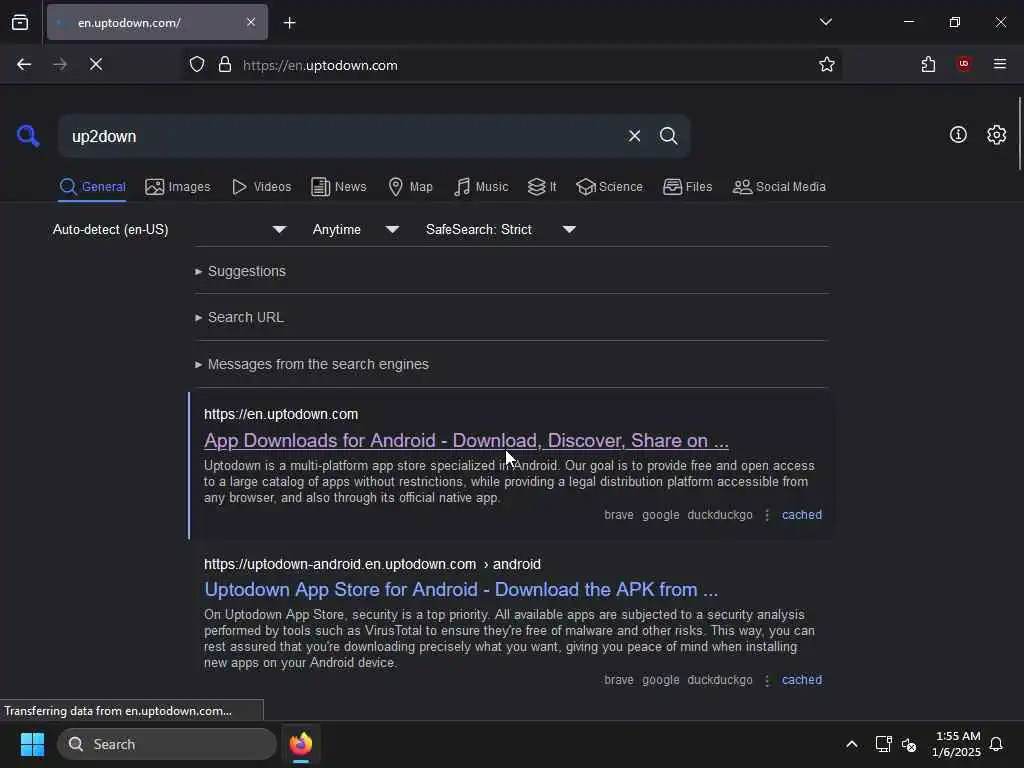The height and width of the screenshot is (768, 1024).
Task: Switch to Images search tab
Action: 178,187
